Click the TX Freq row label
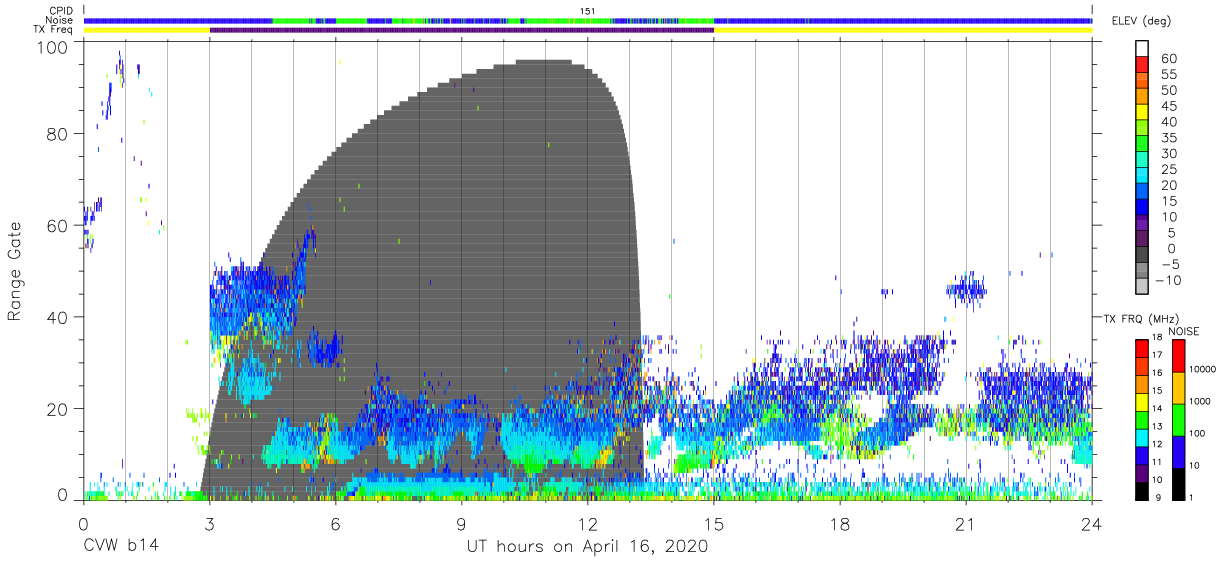1228x567 pixels. (53, 30)
